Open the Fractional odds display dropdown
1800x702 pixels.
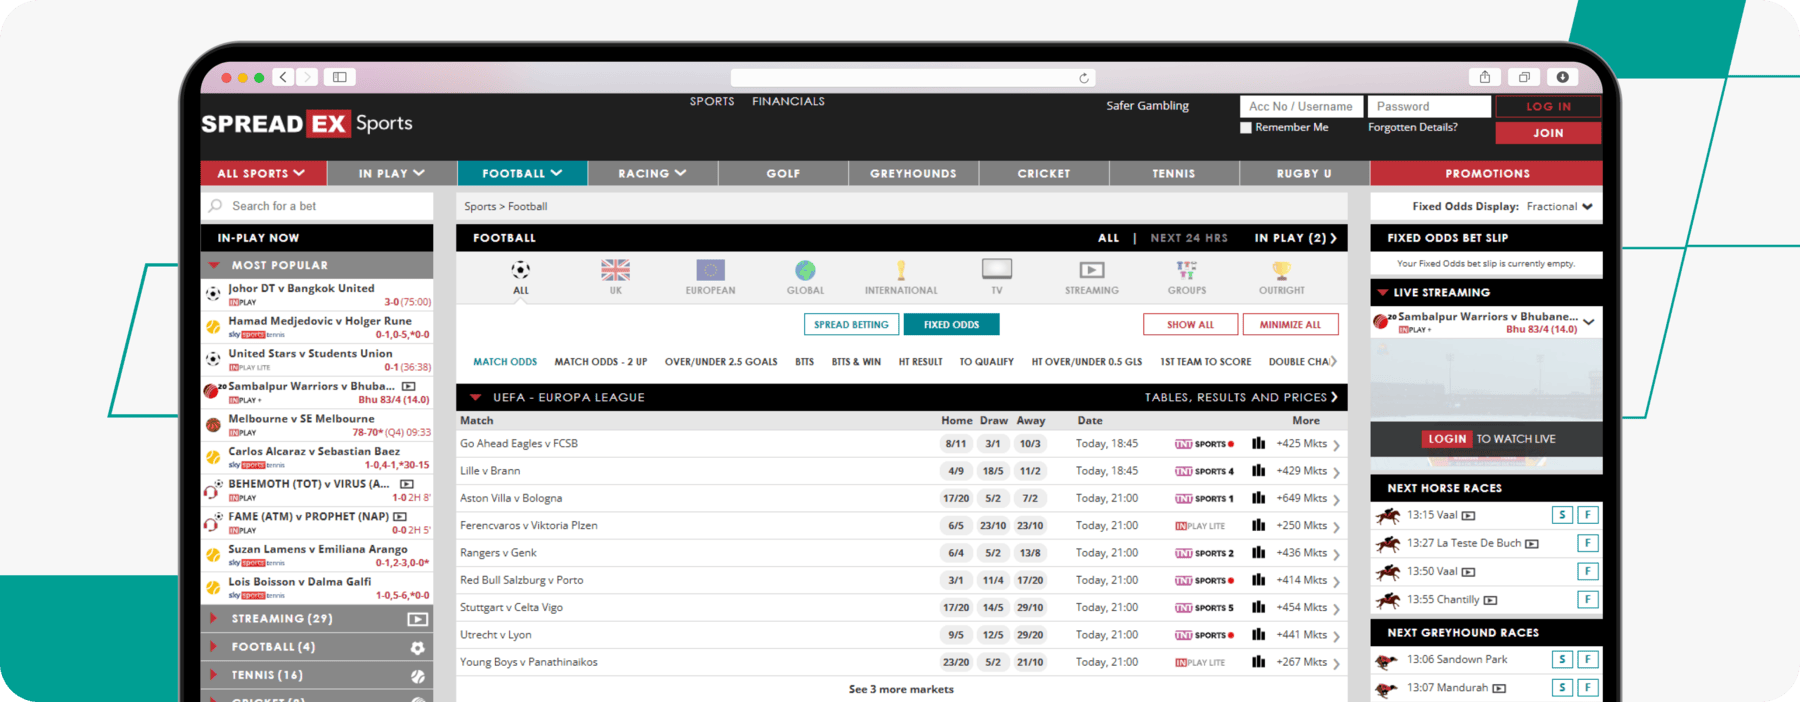1559,207
